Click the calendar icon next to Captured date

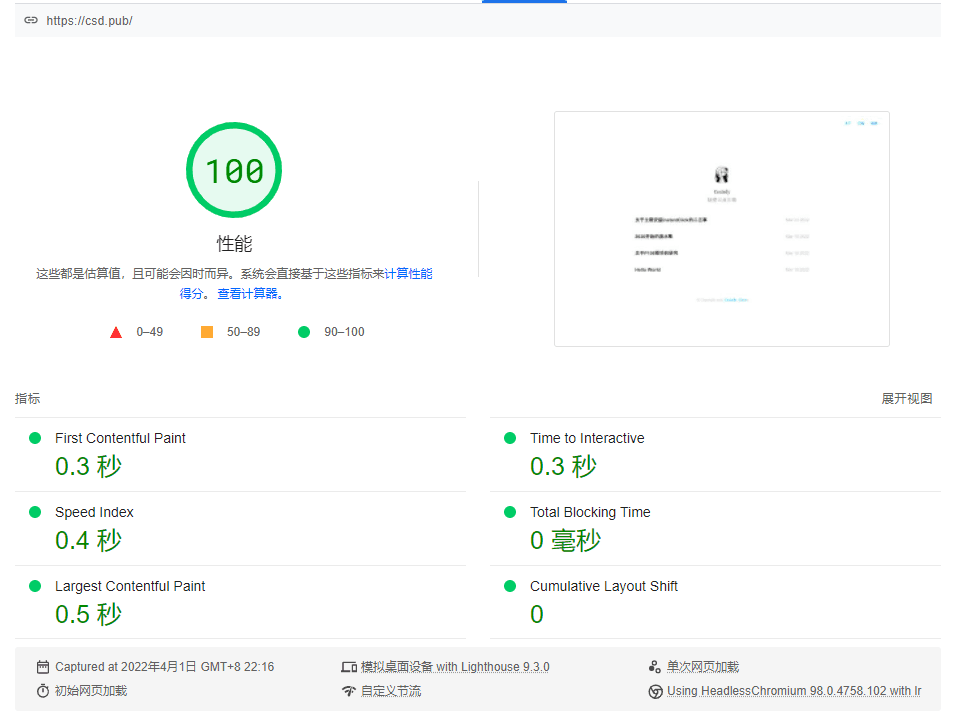[x=42, y=666]
